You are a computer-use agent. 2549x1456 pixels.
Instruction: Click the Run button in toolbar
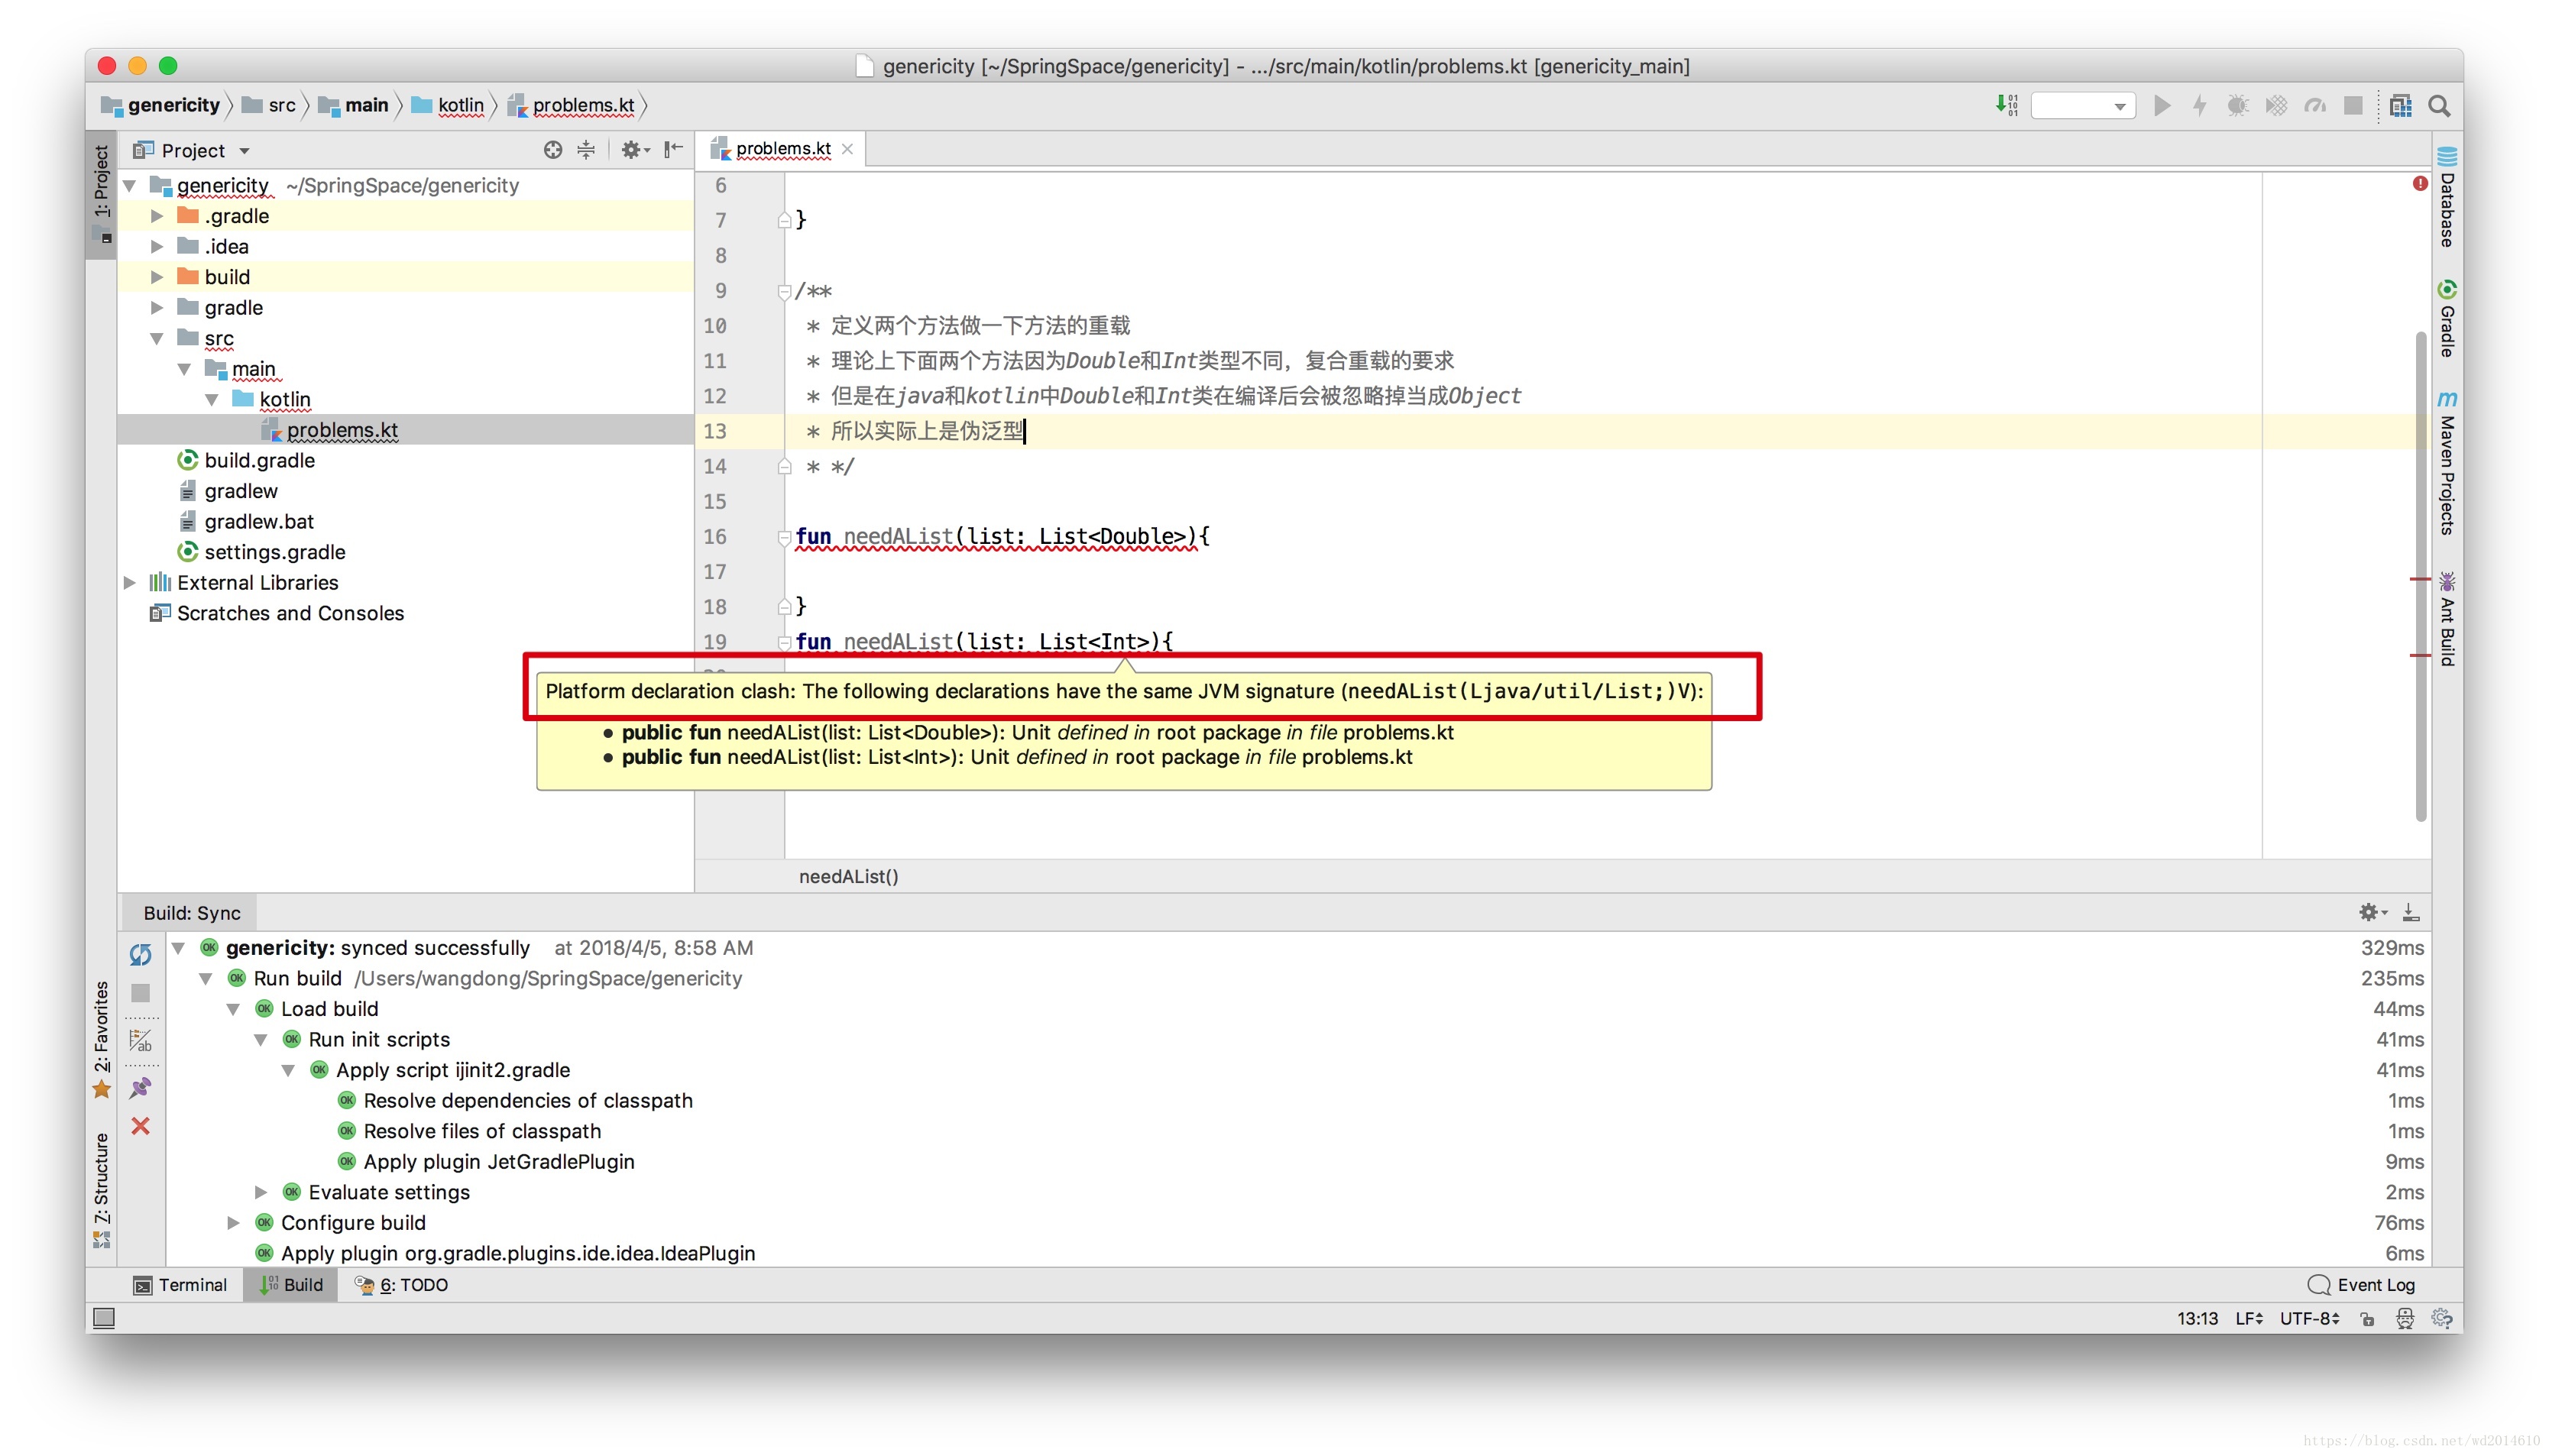click(2161, 105)
